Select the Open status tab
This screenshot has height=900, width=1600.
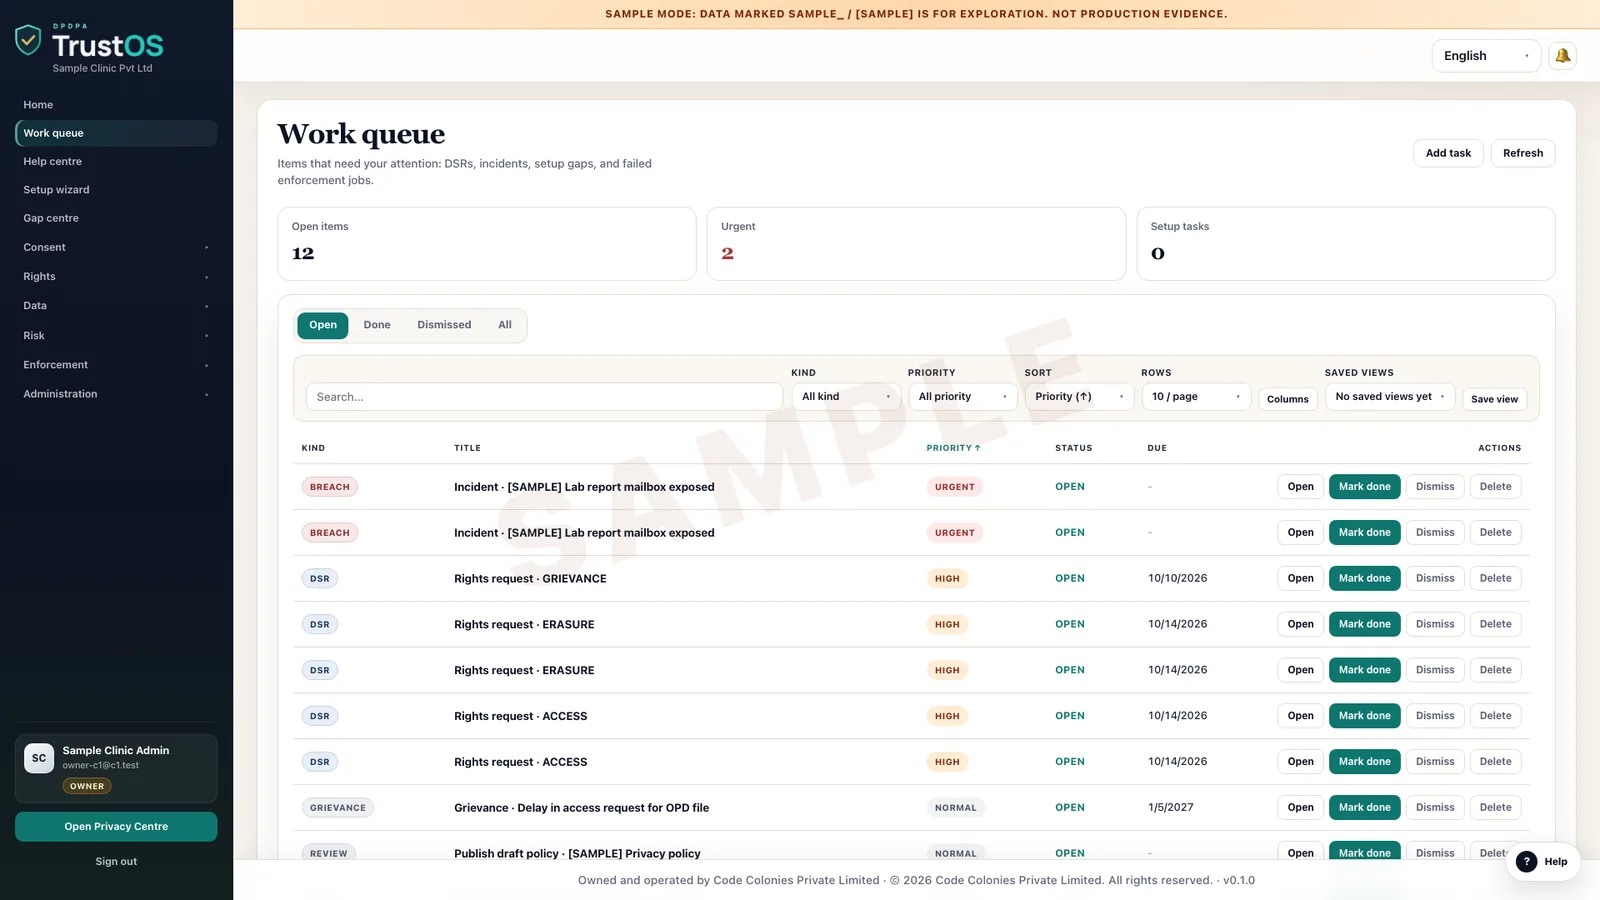pos(323,325)
